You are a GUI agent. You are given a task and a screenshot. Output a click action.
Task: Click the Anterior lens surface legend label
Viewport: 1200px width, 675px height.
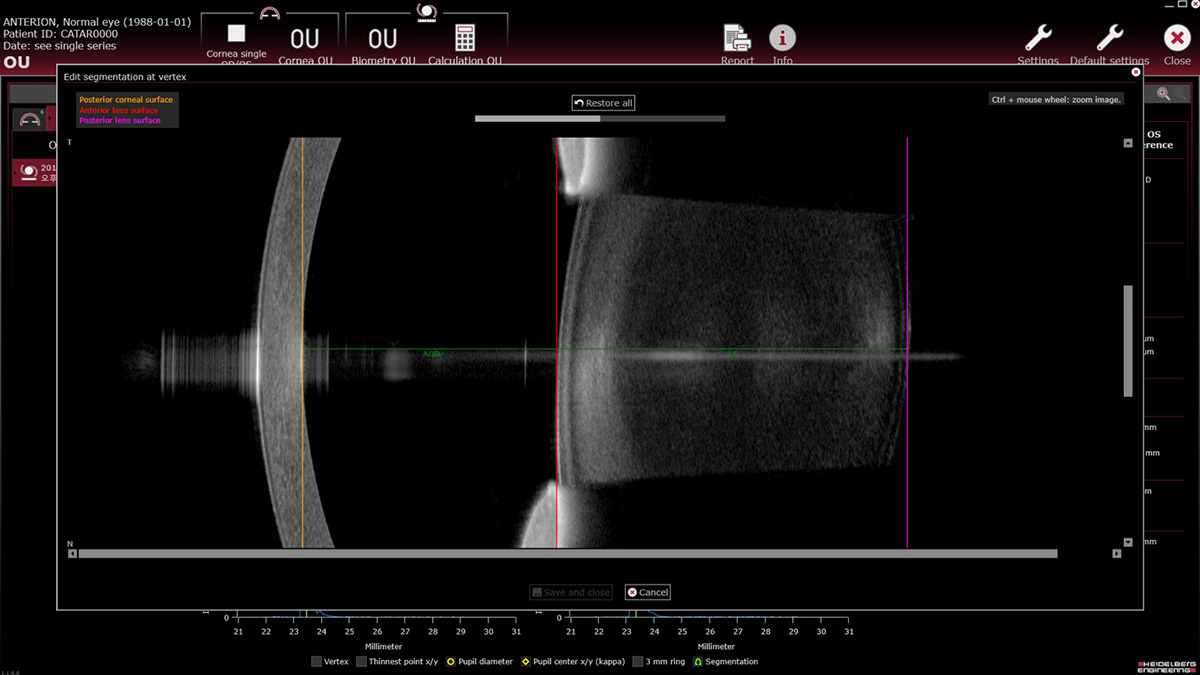click(119, 110)
